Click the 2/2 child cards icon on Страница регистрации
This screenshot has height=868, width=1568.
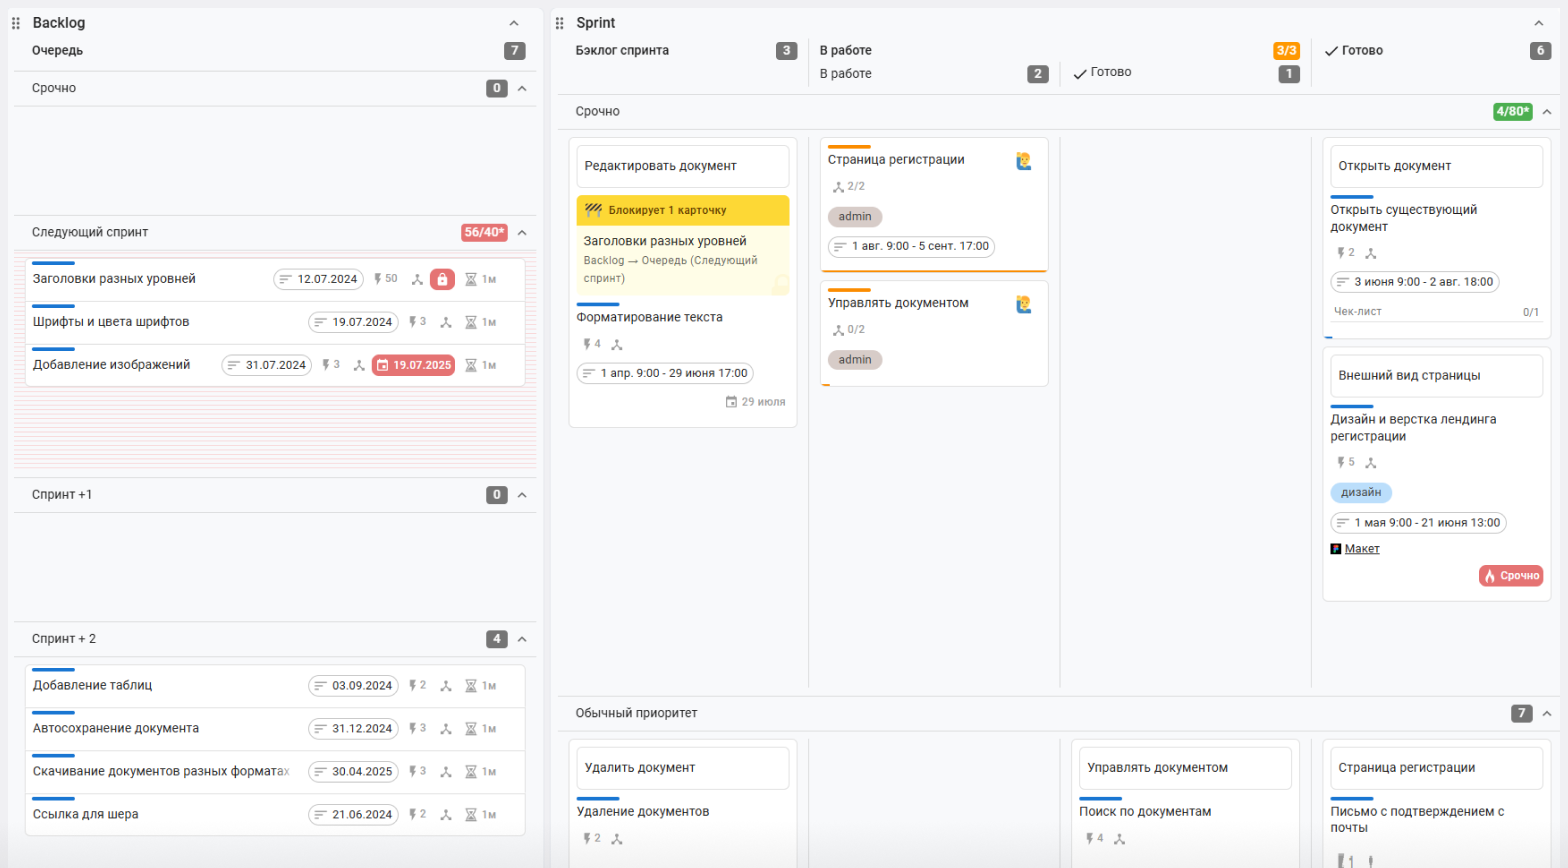click(x=838, y=187)
